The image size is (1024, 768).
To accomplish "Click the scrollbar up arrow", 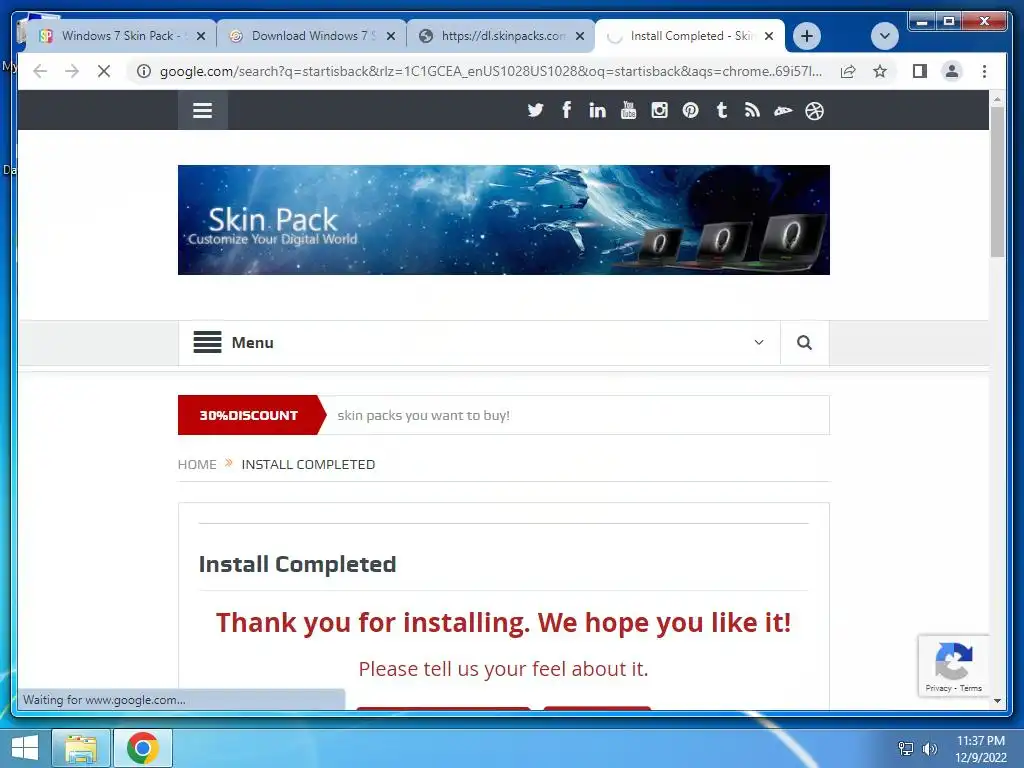I will (997, 99).
